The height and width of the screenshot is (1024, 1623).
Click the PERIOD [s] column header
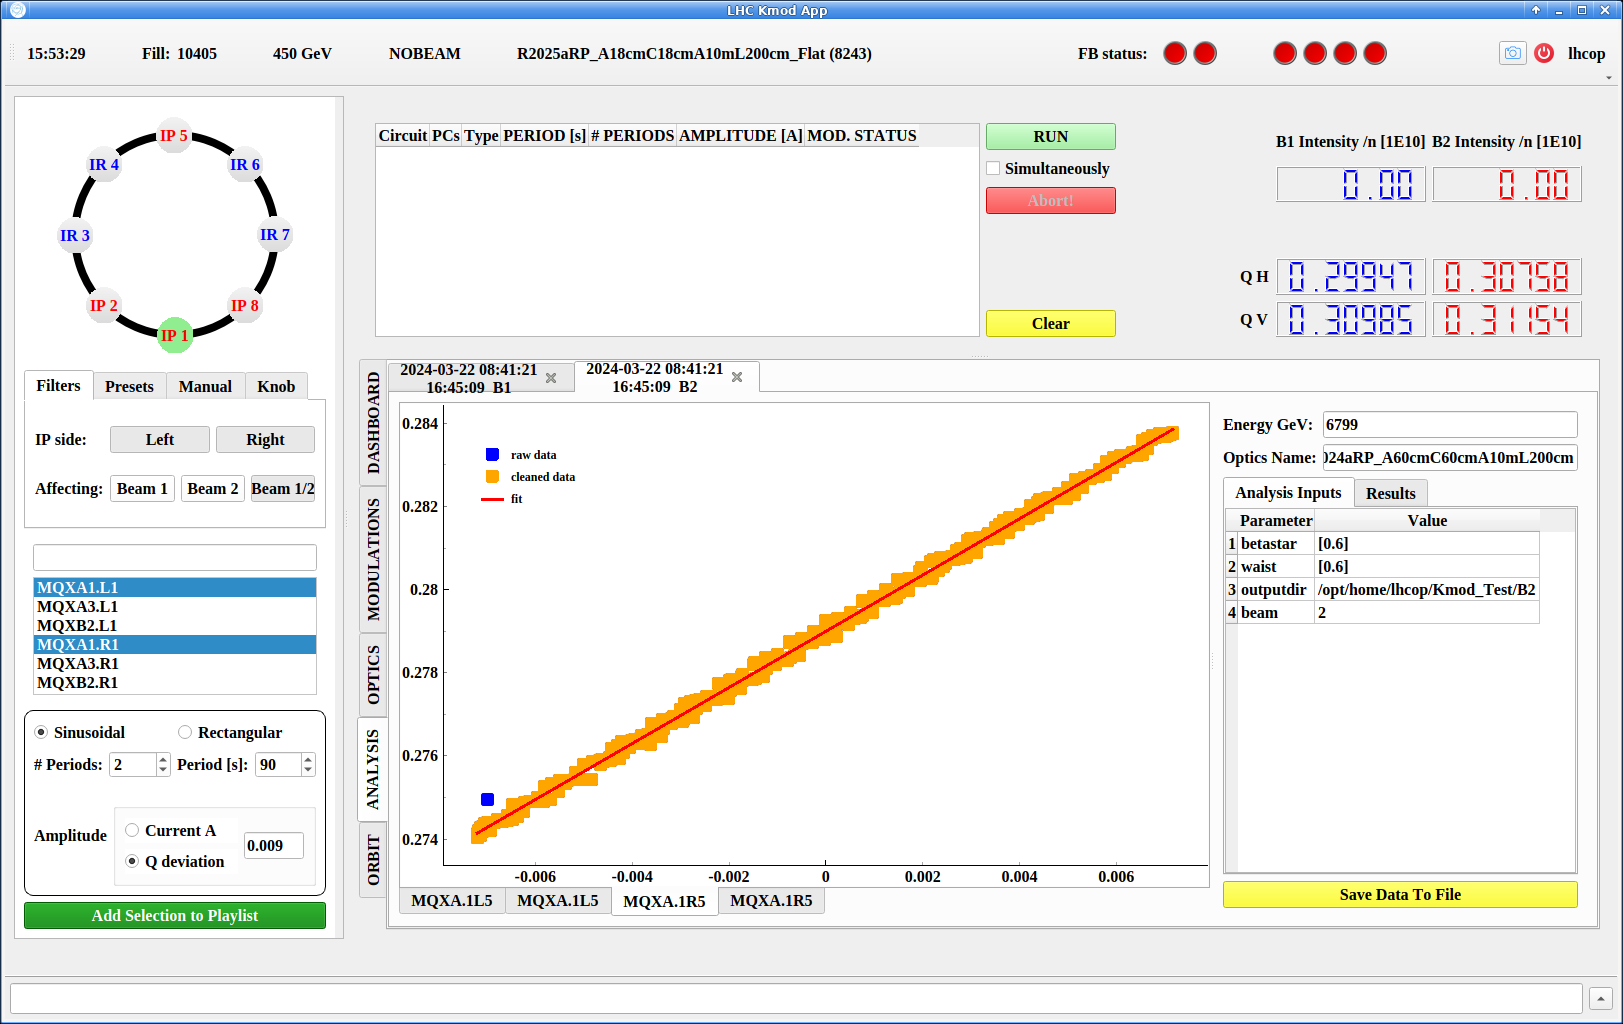click(x=544, y=135)
